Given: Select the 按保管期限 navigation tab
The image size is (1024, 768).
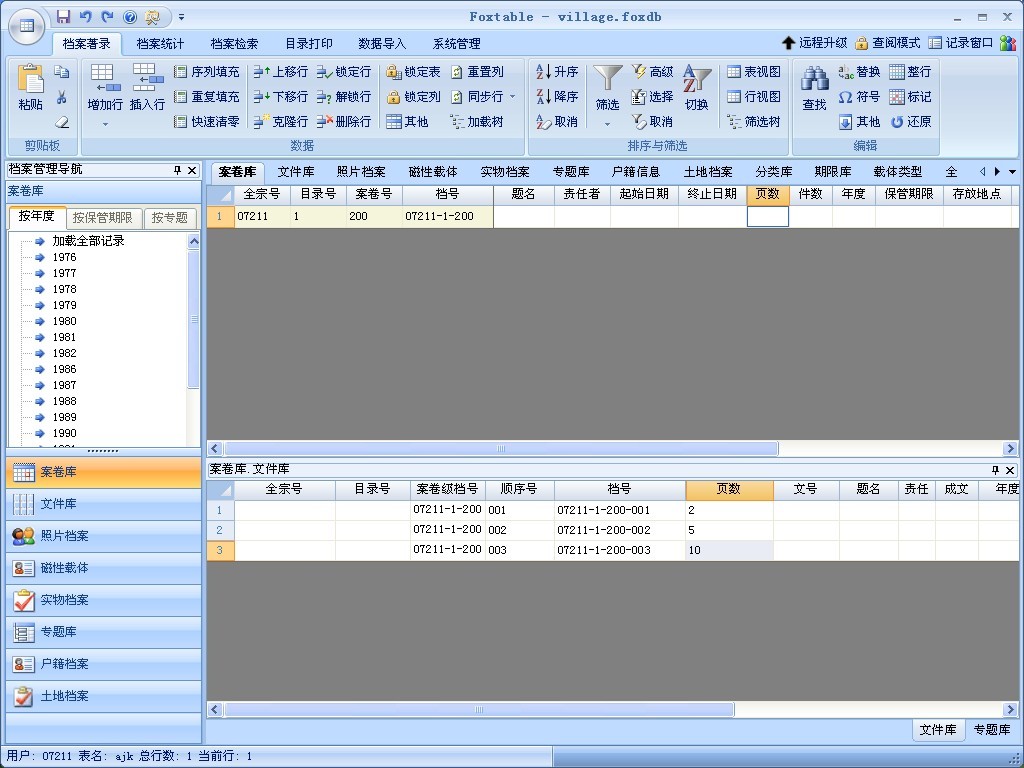Looking at the screenshot, I should (x=103, y=217).
